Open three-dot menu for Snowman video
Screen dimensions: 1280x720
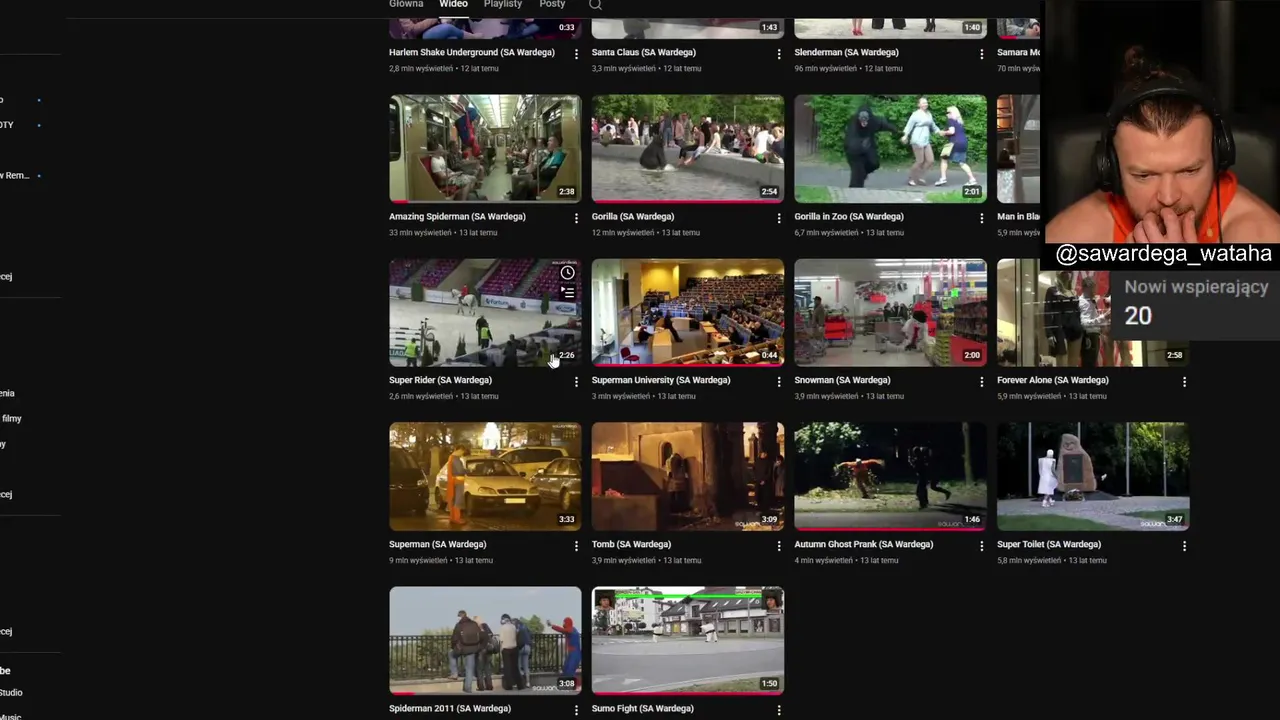(x=981, y=382)
